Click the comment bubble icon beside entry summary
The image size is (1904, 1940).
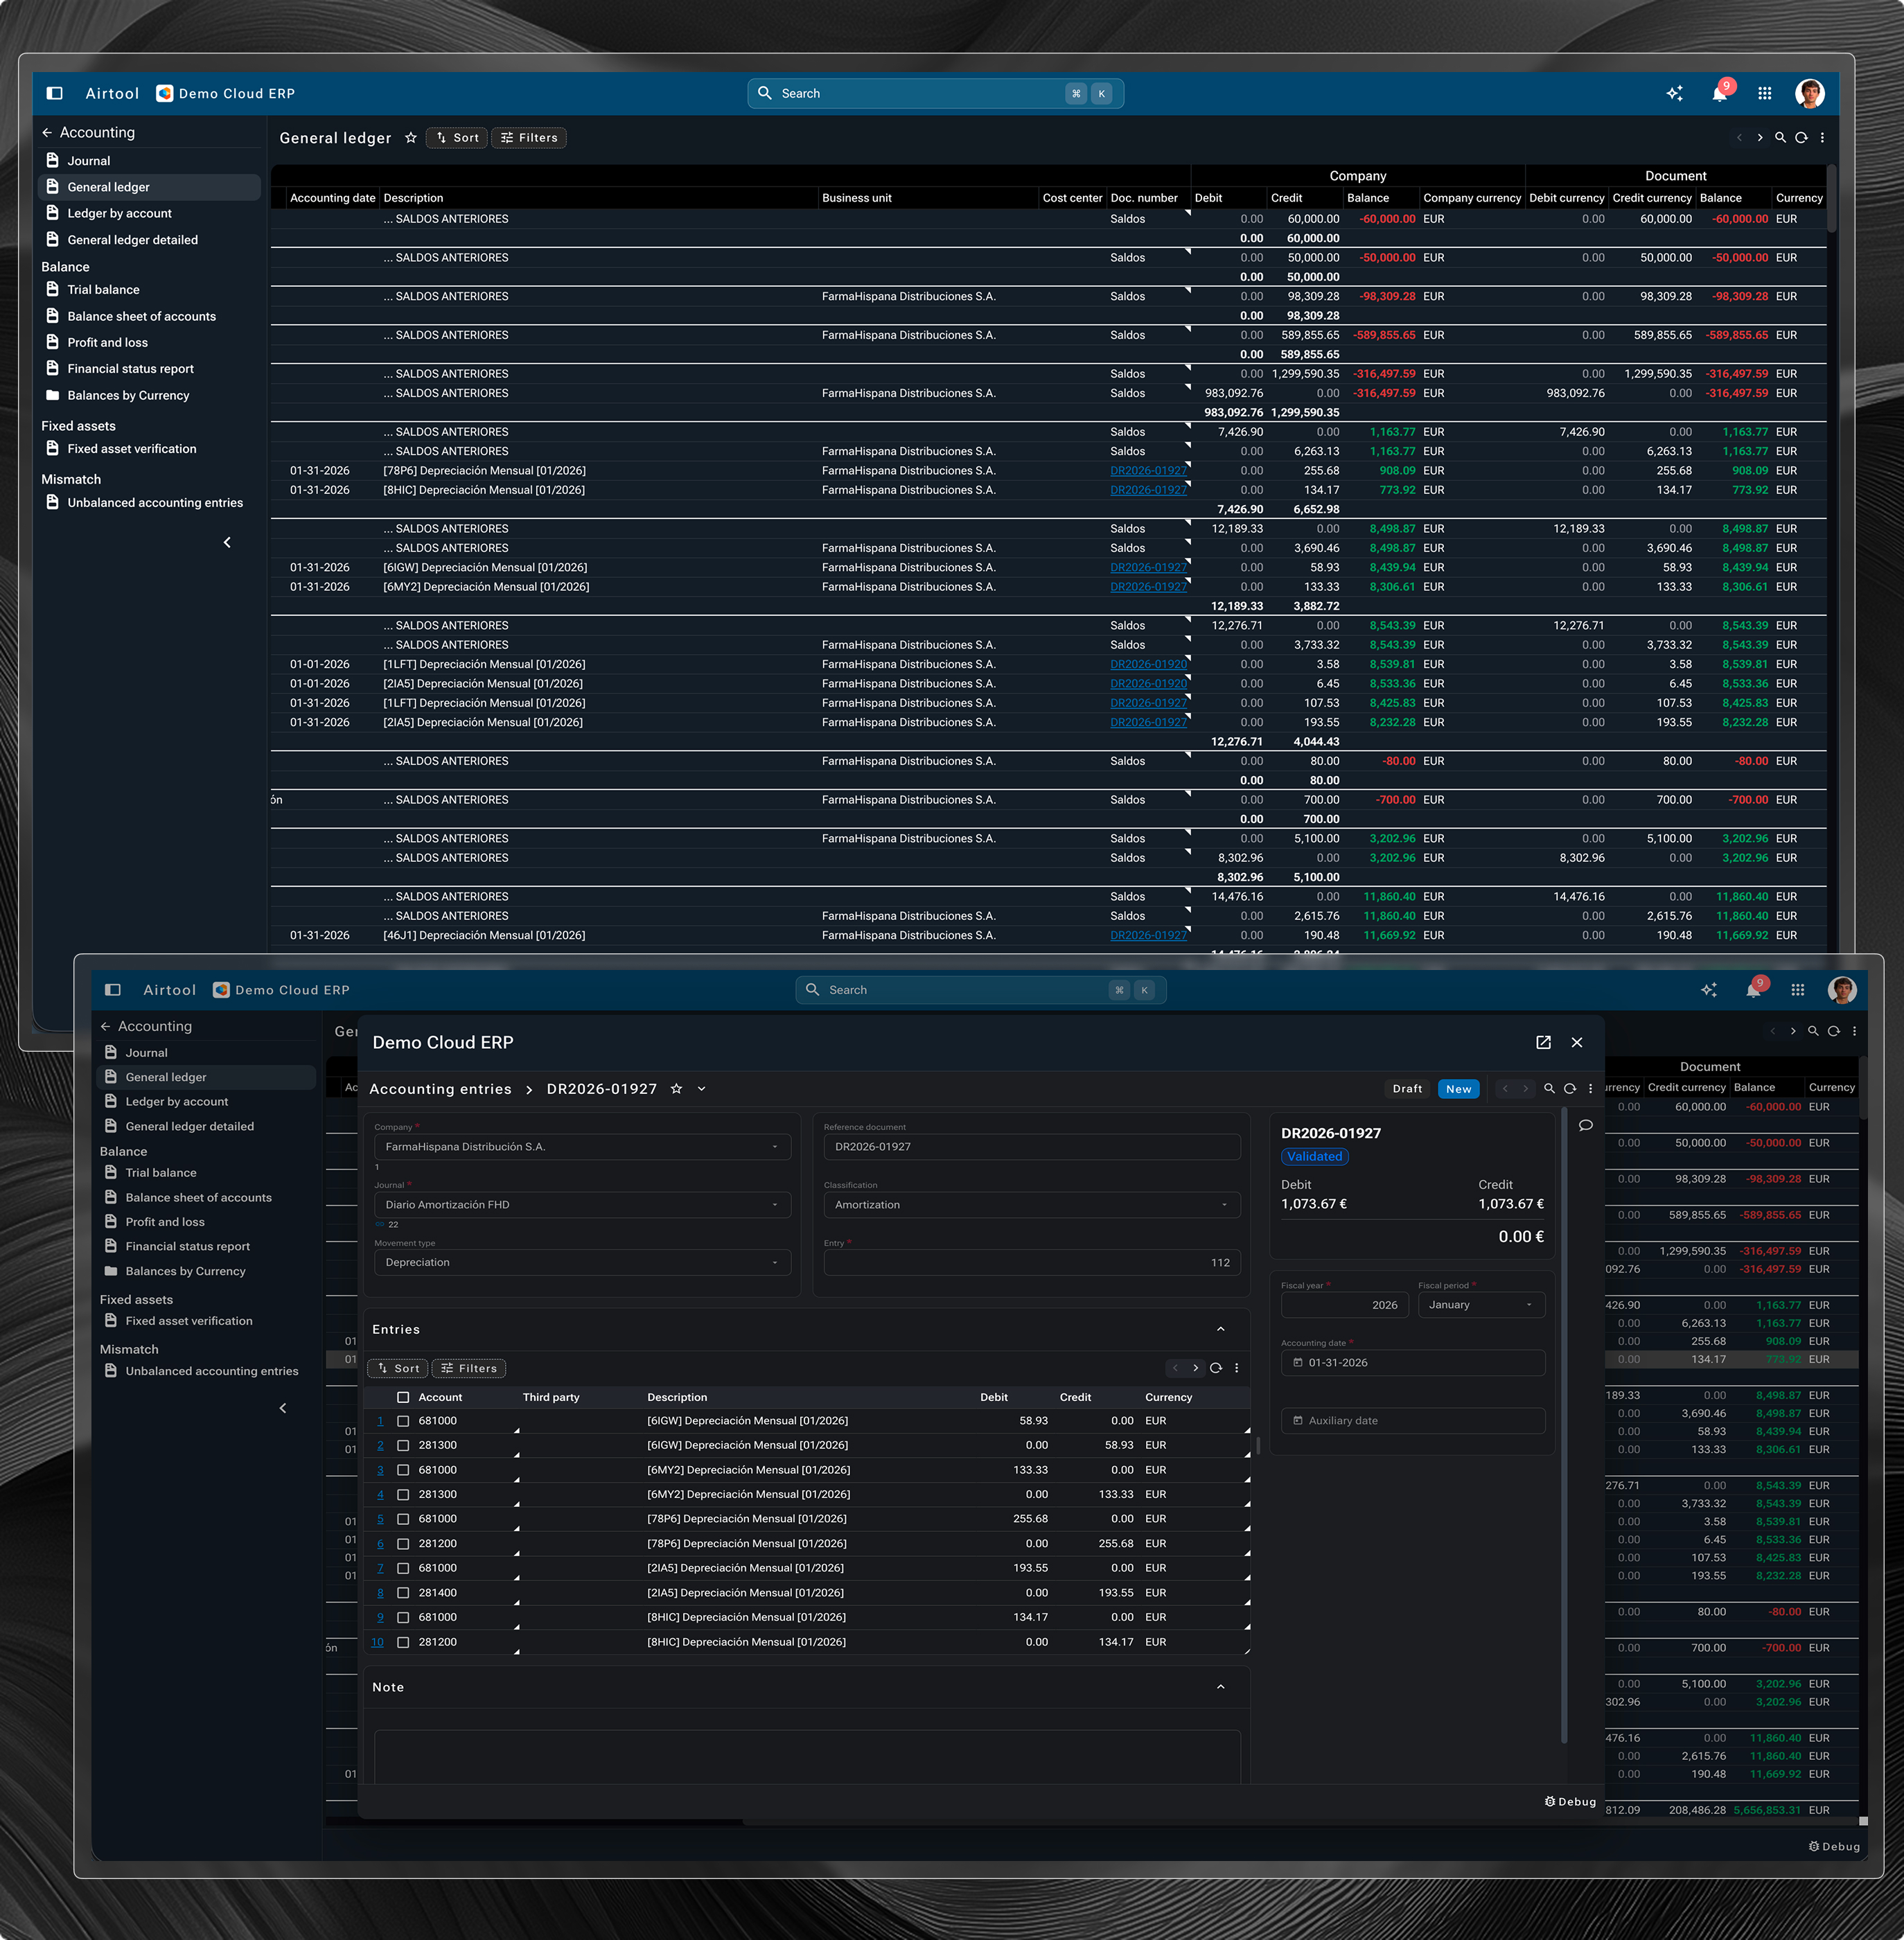point(1585,1125)
